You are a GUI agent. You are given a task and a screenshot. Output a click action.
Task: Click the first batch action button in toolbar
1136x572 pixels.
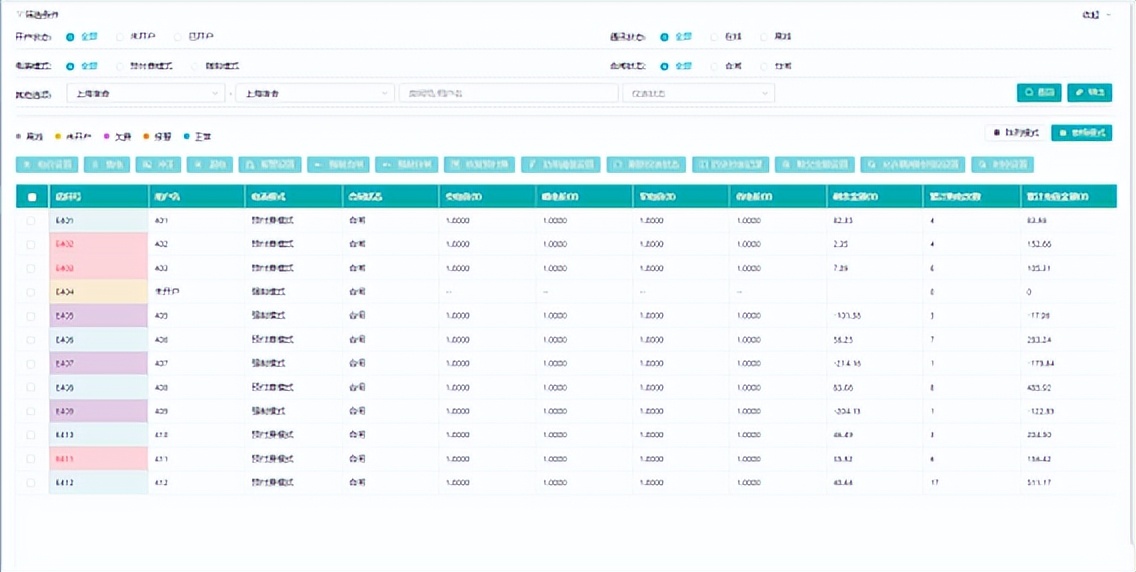click(46, 164)
